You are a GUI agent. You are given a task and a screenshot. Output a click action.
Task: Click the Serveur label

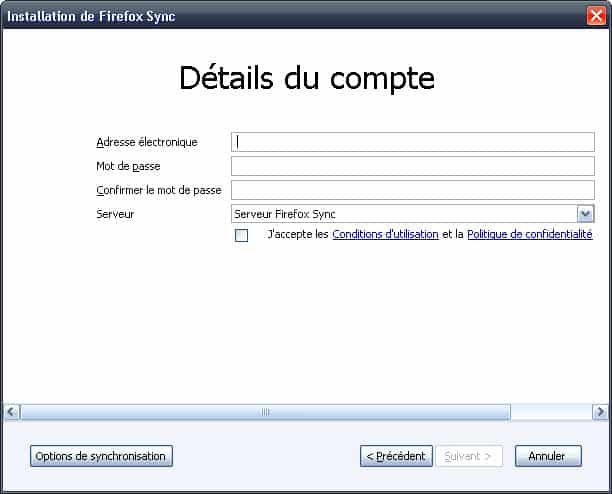[115, 214]
